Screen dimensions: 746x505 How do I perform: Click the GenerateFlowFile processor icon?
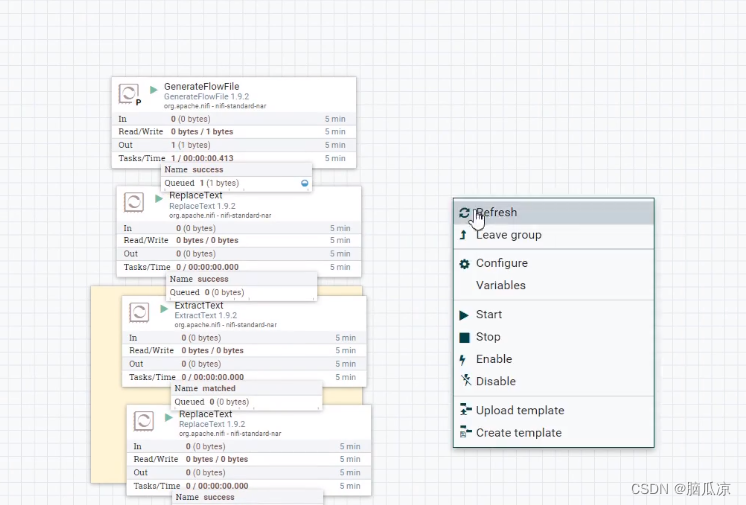[x=128, y=93]
